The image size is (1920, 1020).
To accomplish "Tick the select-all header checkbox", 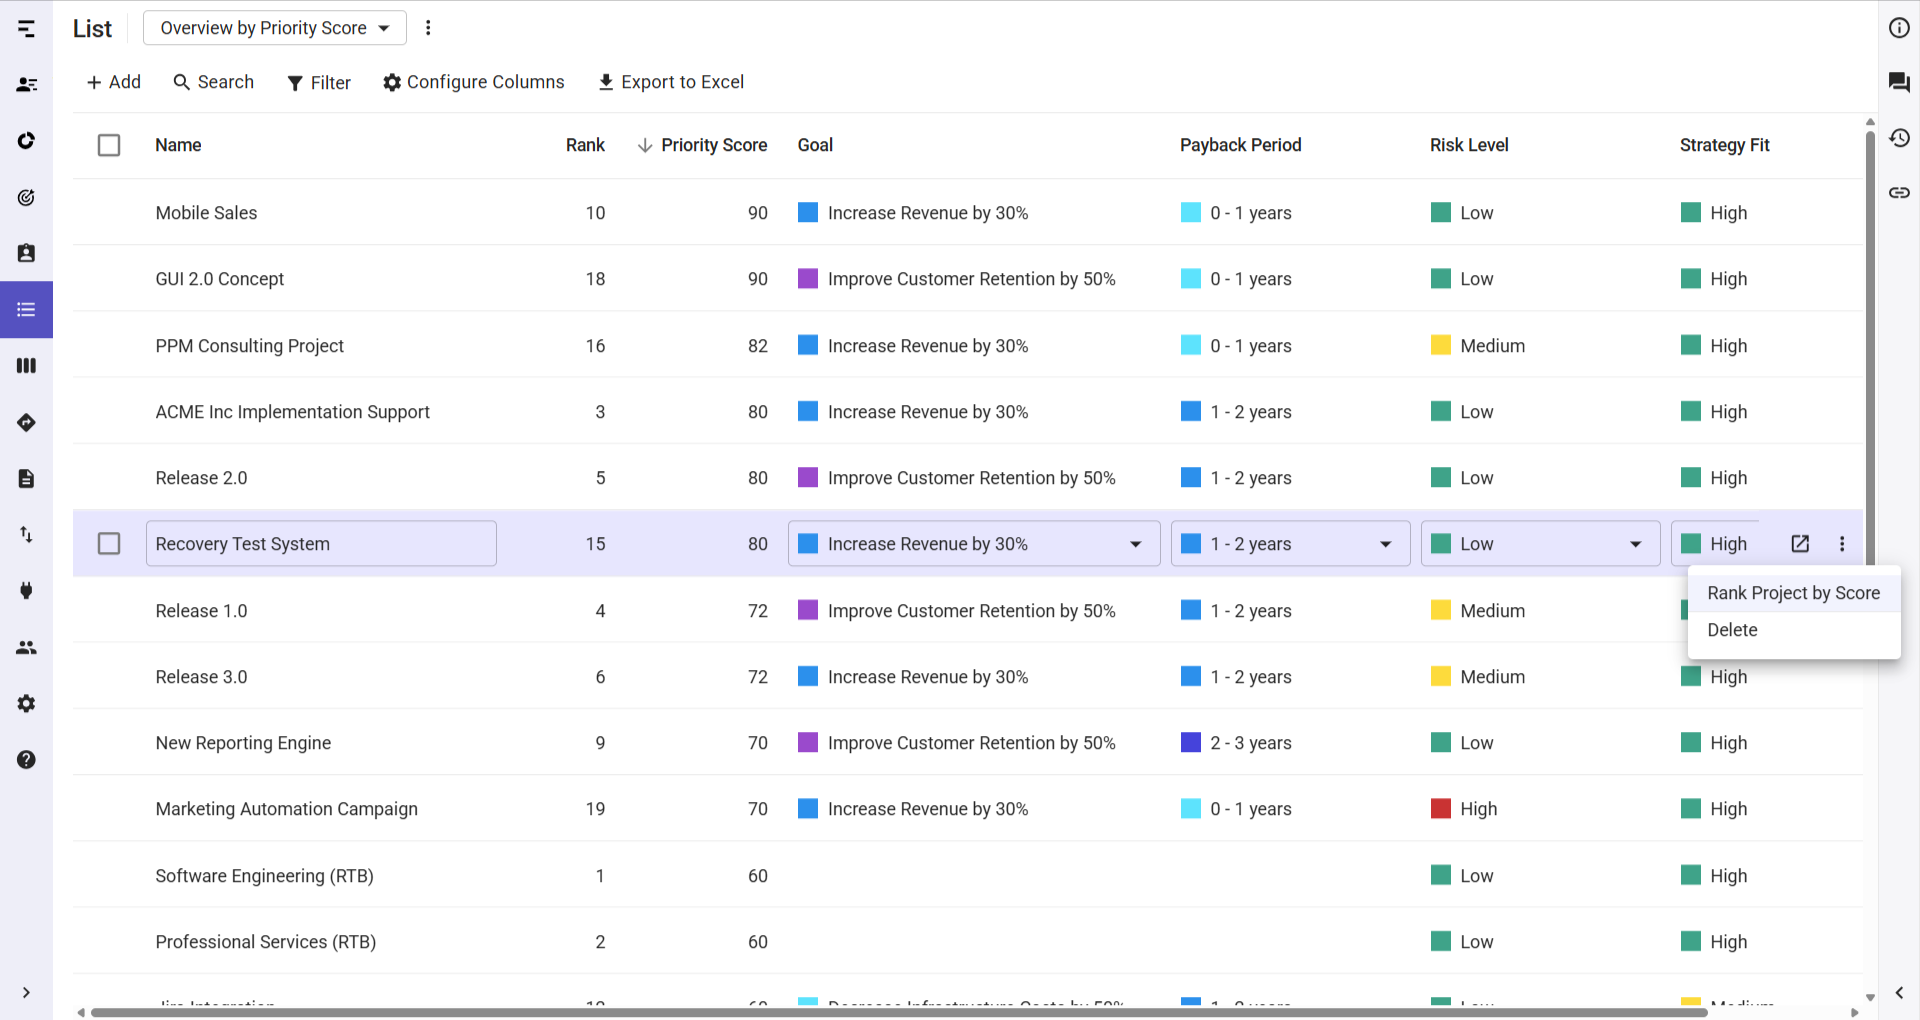I will point(109,145).
